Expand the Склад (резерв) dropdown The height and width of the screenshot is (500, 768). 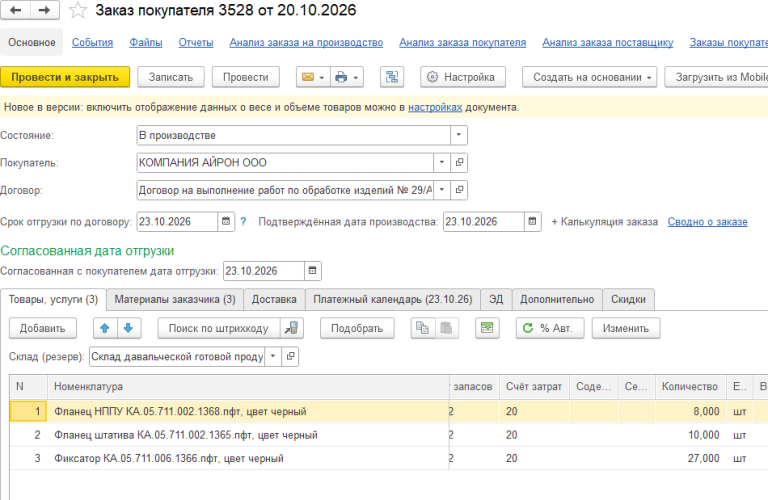273,356
